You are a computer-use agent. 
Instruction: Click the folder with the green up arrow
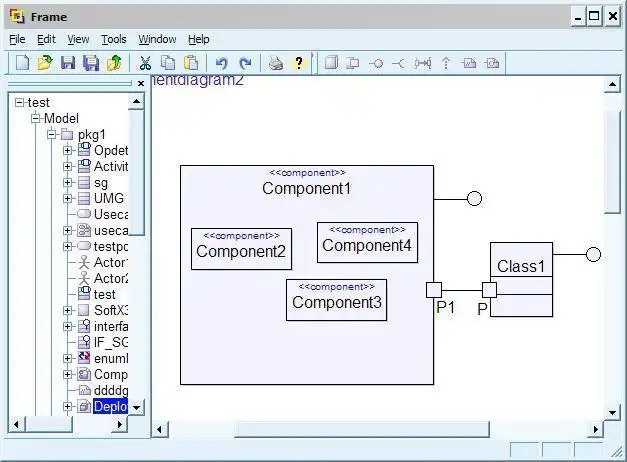coord(114,63)
